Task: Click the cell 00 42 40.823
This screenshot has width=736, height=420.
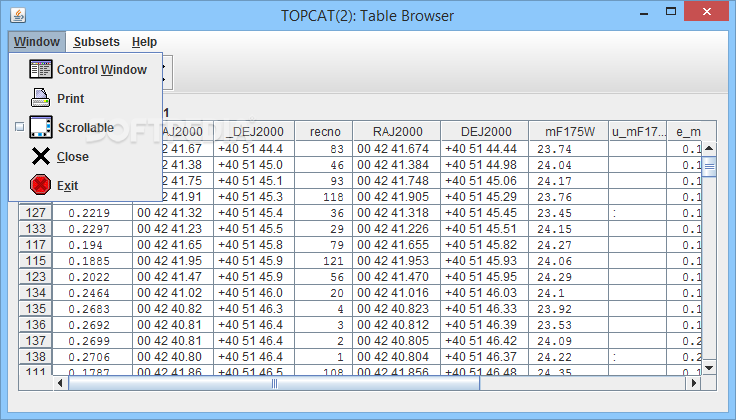Action: tap(397, 308)
